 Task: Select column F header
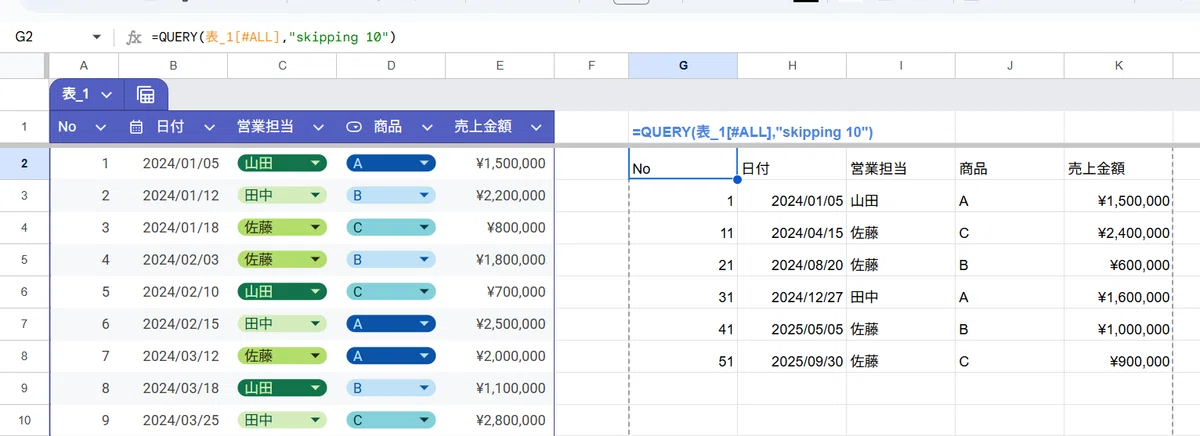[x=591, y=66]
